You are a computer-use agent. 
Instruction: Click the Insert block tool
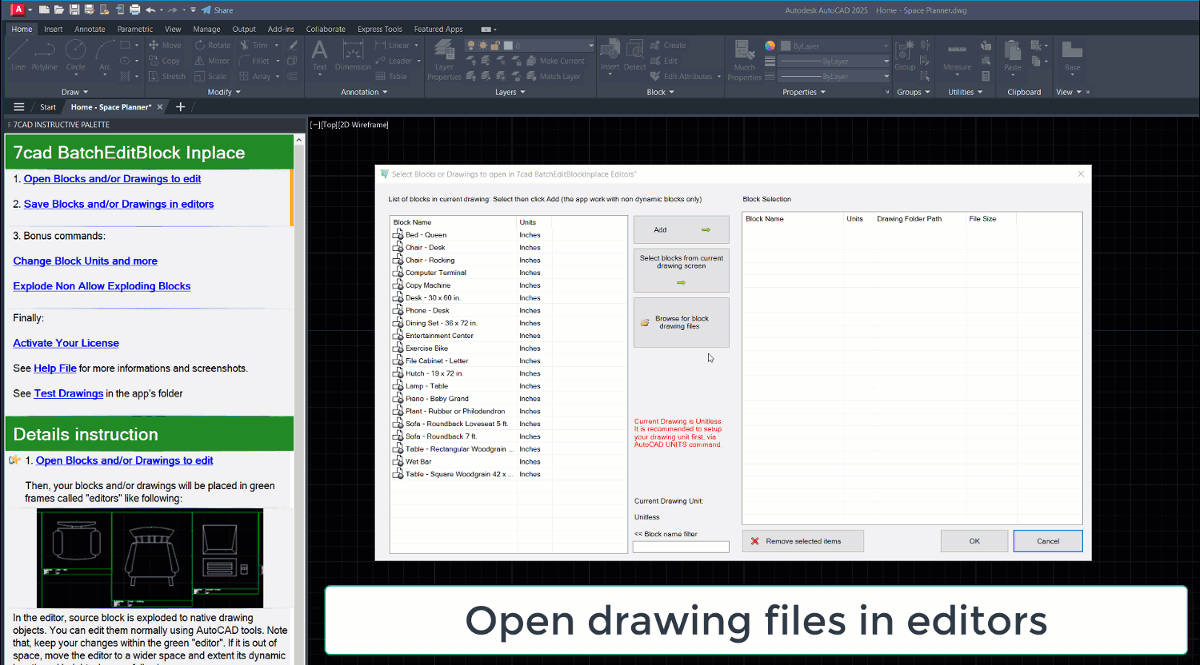click(610, 55)
